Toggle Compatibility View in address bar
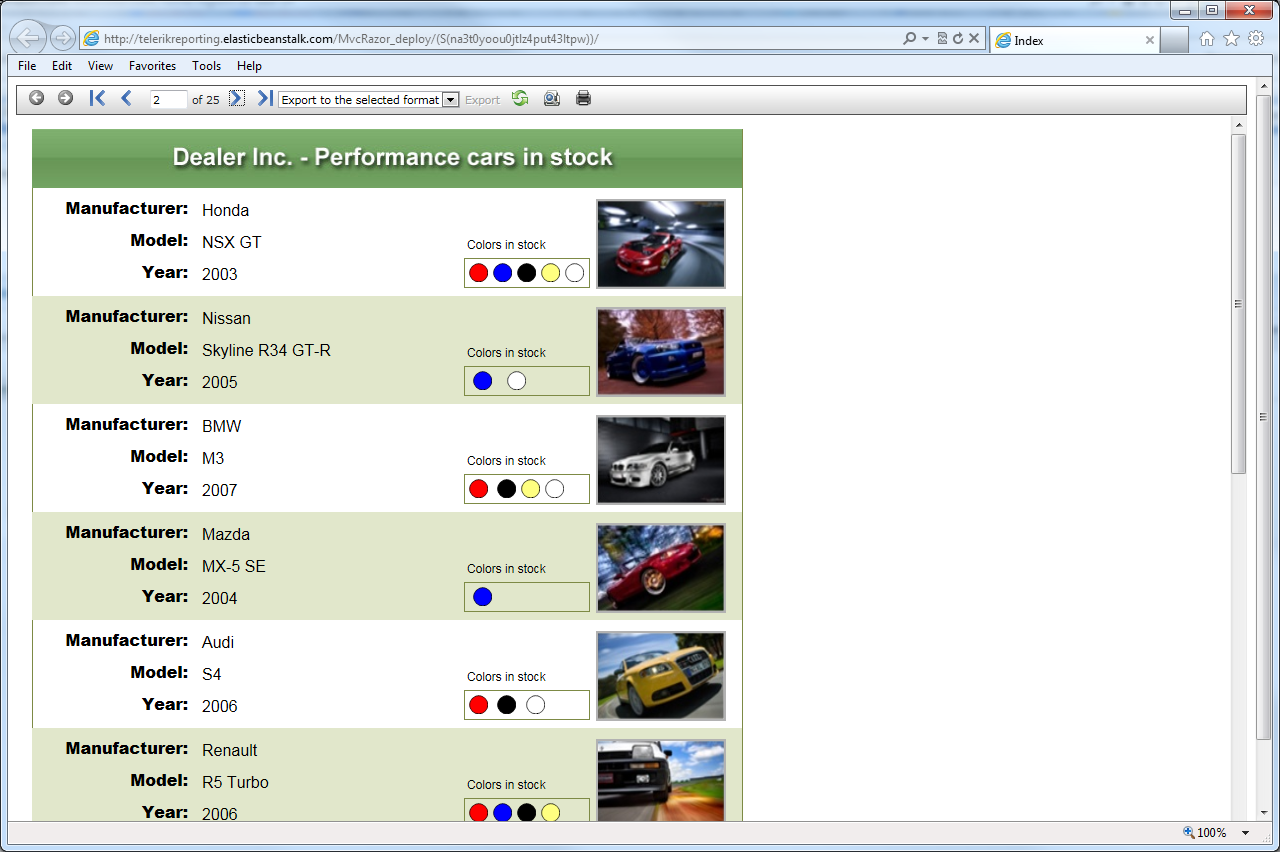Image resolution: width=1280 pixels, height=852 pixels. coord(942,39)
